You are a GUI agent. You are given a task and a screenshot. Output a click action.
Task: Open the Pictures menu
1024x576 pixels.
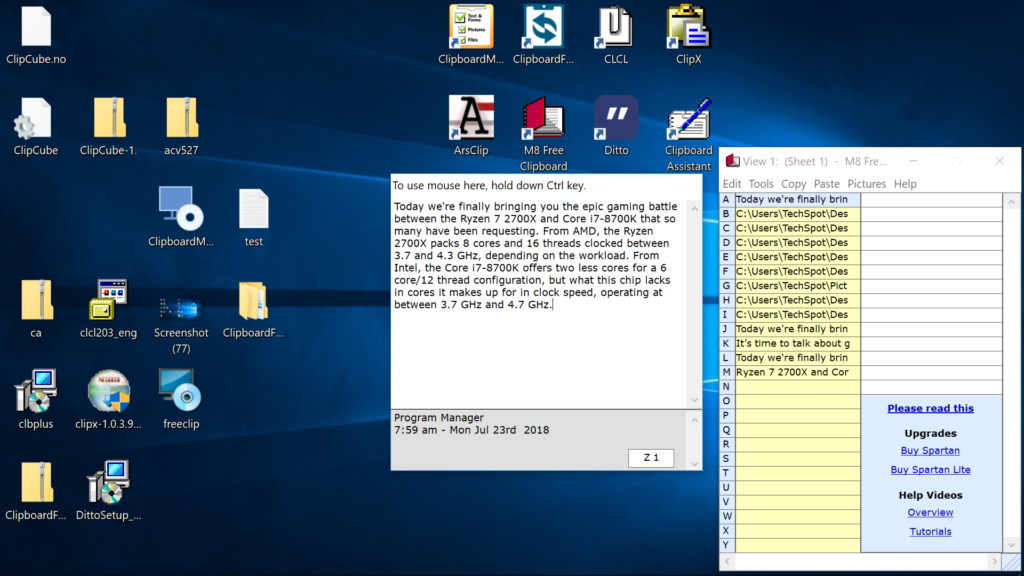tap(866, 183)
